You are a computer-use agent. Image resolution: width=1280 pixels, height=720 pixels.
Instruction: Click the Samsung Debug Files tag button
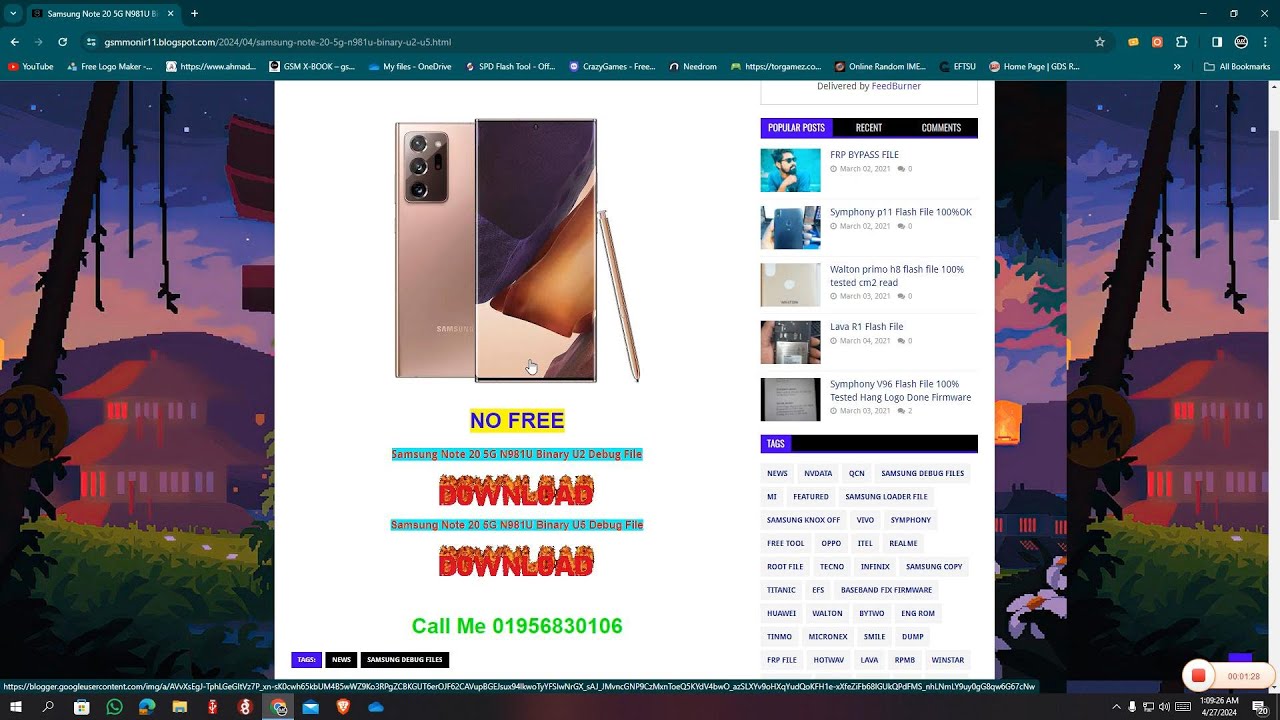[x=922, y=473]
